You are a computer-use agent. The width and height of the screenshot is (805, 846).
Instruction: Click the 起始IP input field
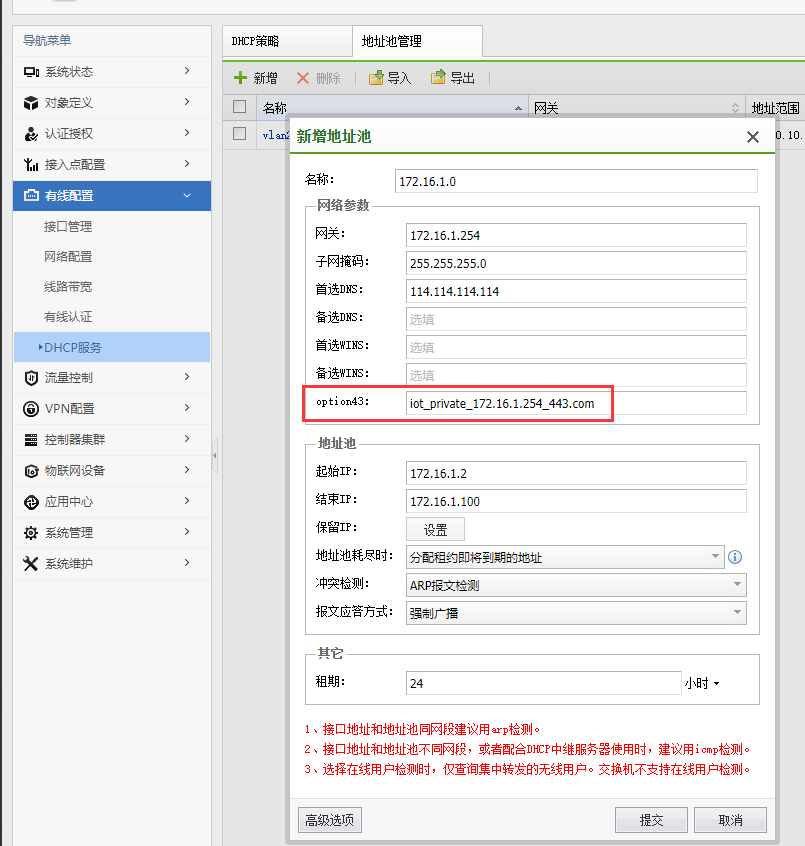pos(576,473)
